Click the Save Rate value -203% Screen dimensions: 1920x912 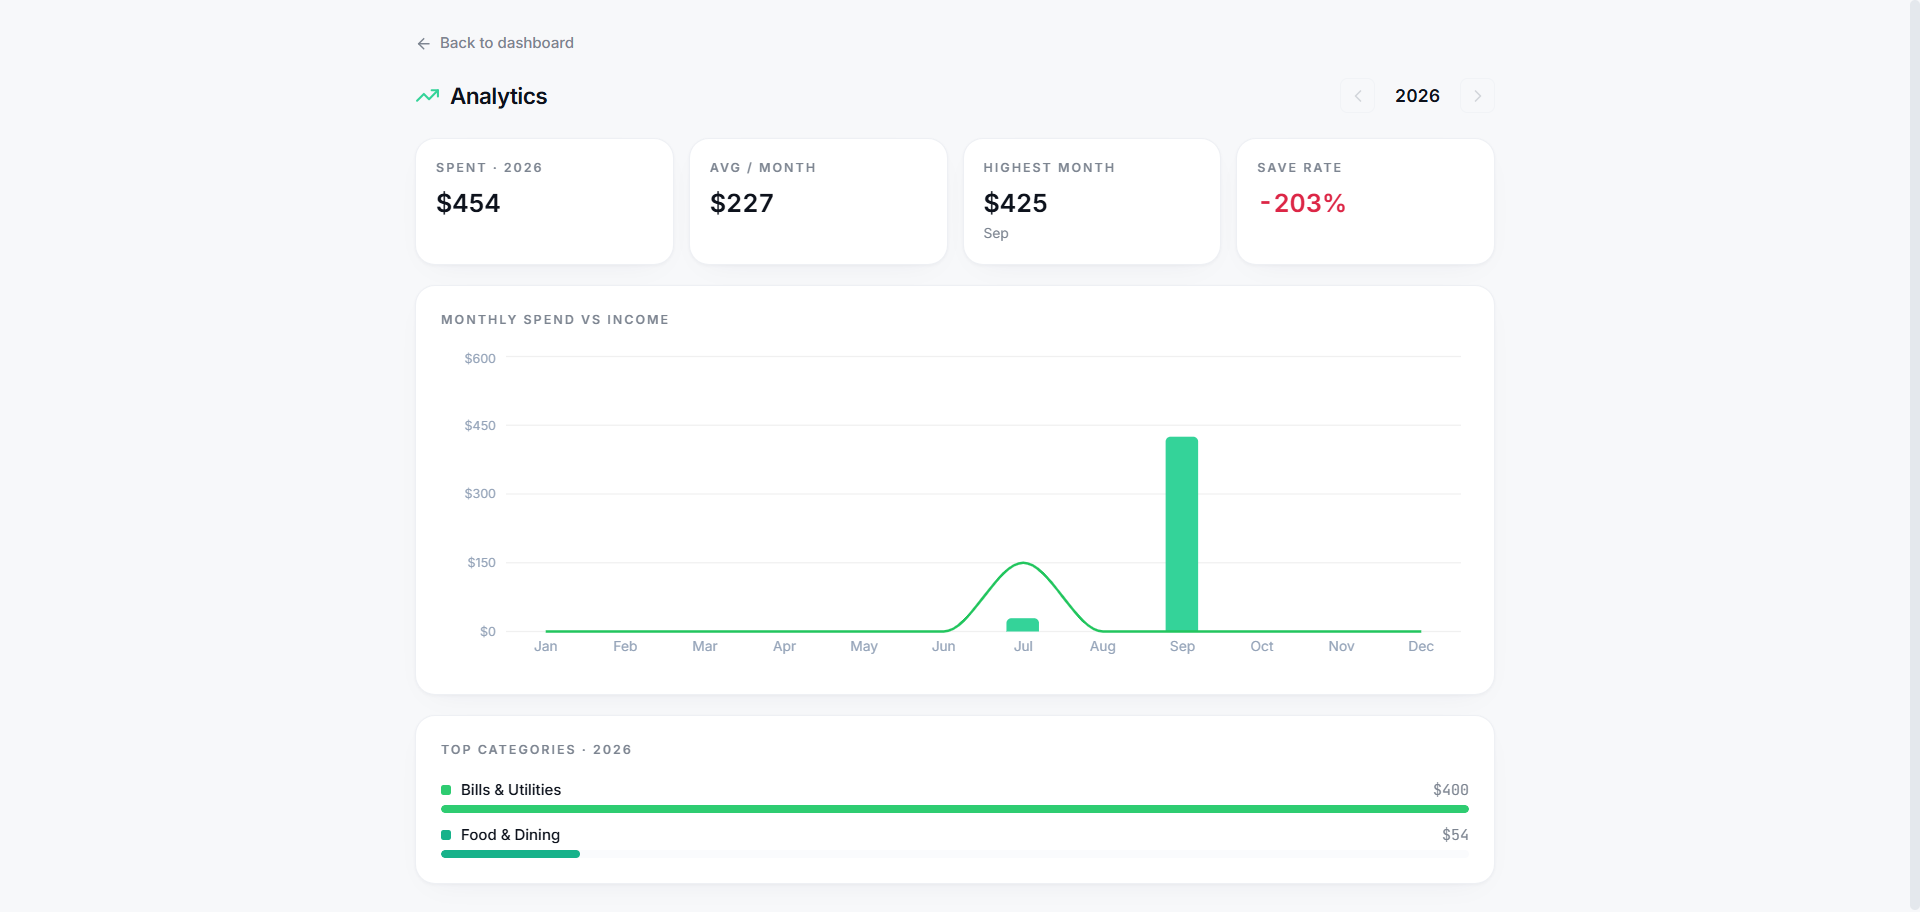tap(1302, 203)
